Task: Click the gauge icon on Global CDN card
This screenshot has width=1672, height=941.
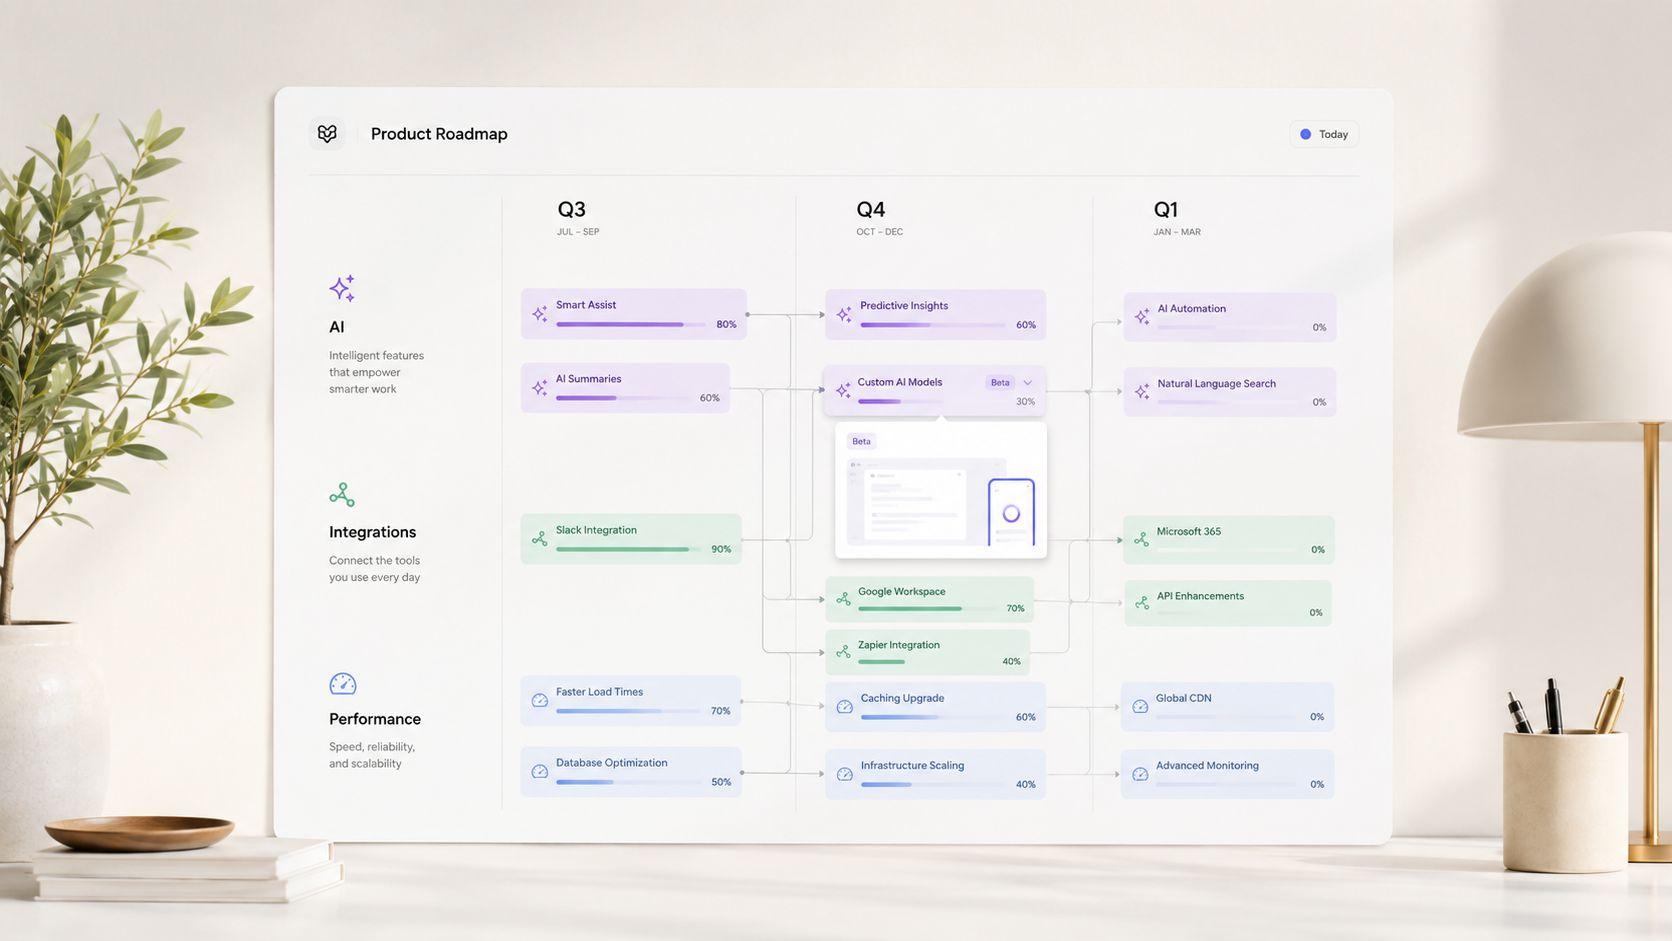Action: (x=1140, y=707)
